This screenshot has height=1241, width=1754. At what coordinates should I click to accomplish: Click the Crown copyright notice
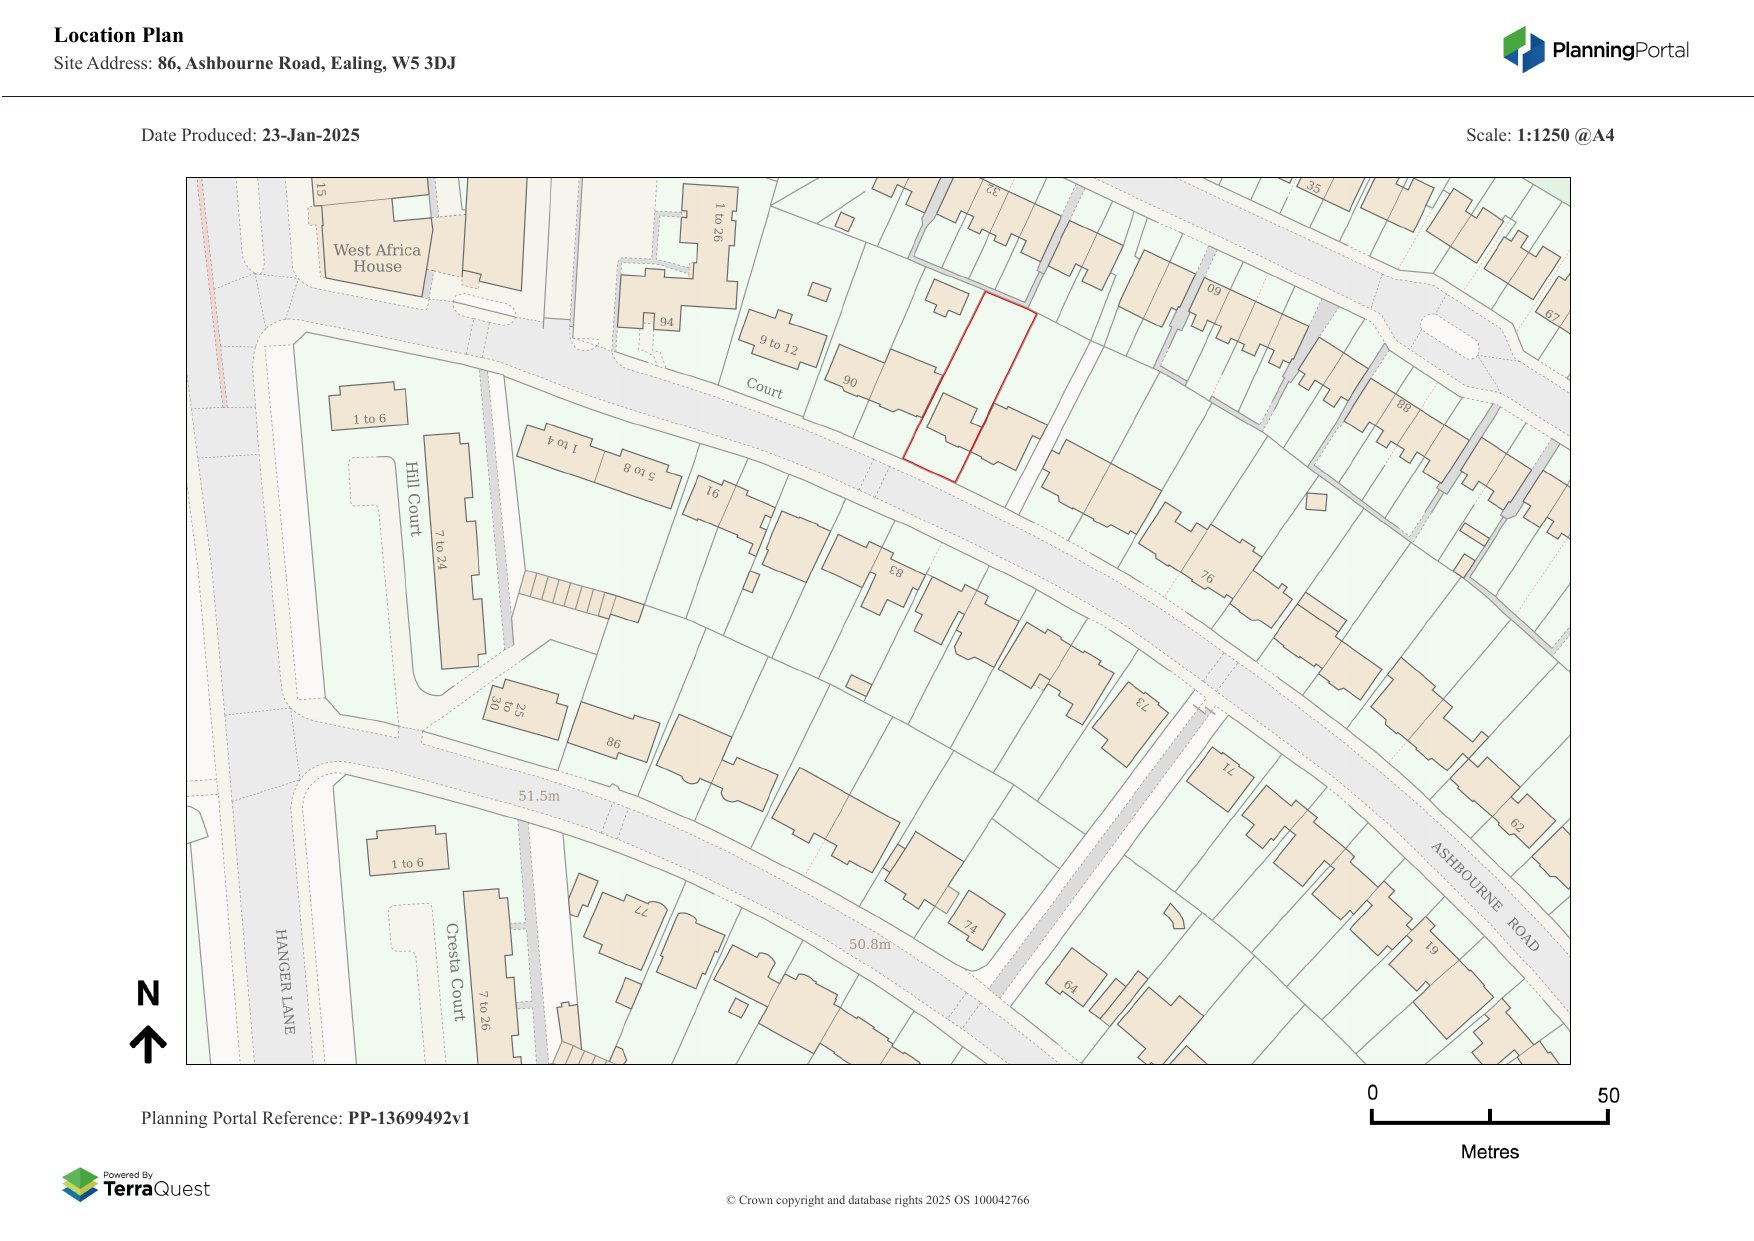tap(877, 1200)
